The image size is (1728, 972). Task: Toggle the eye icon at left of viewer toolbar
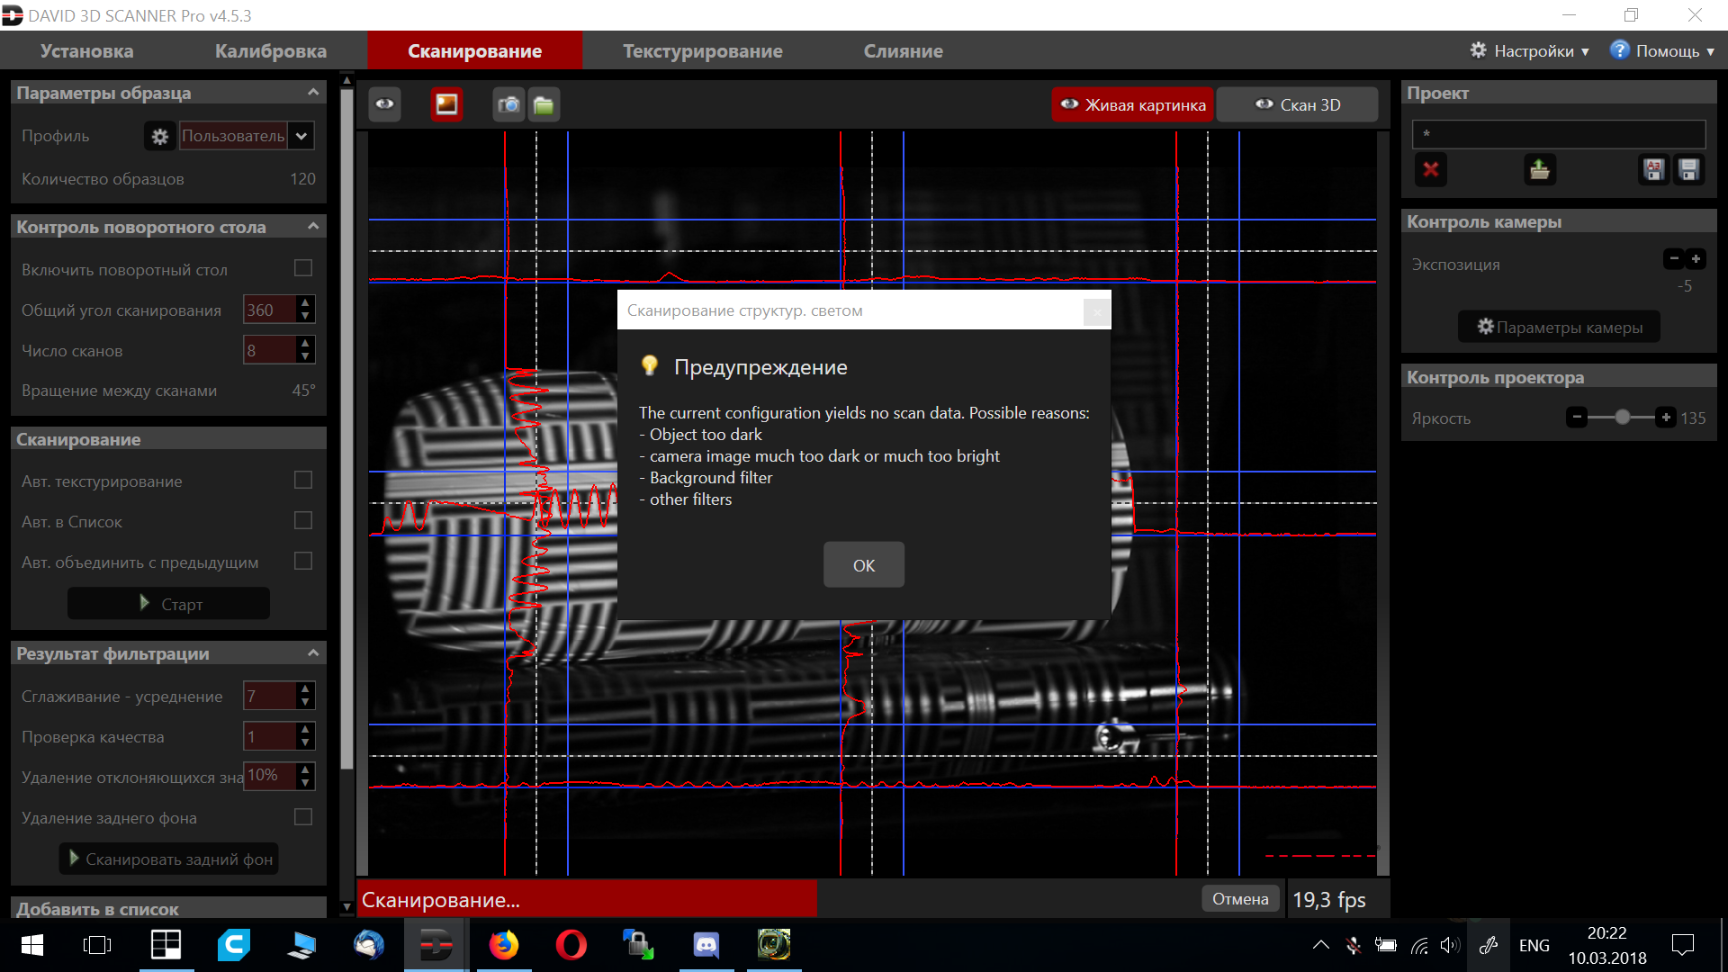[385, 105]
